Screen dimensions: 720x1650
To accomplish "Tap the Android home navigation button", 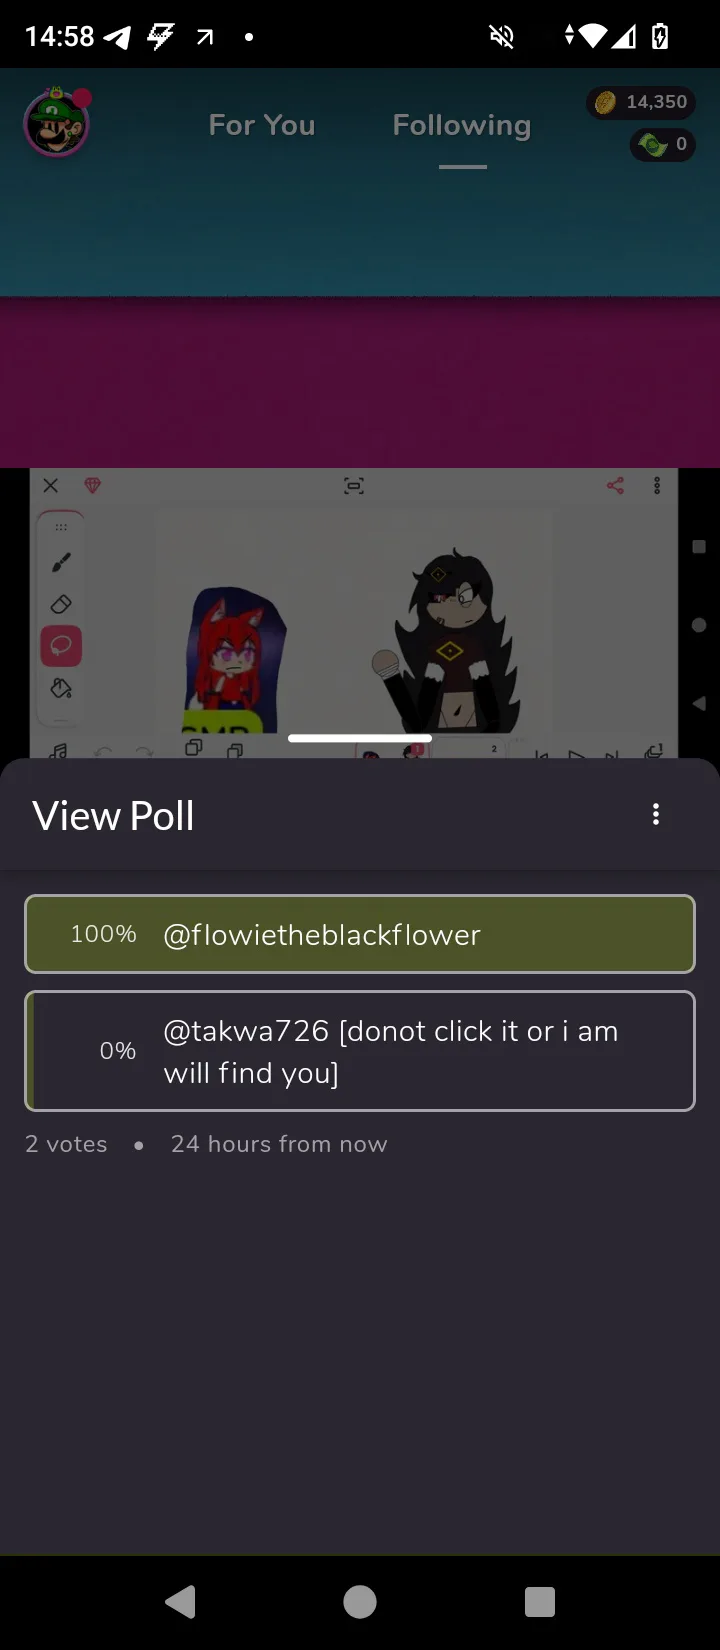I will [x=360, y=1602].
